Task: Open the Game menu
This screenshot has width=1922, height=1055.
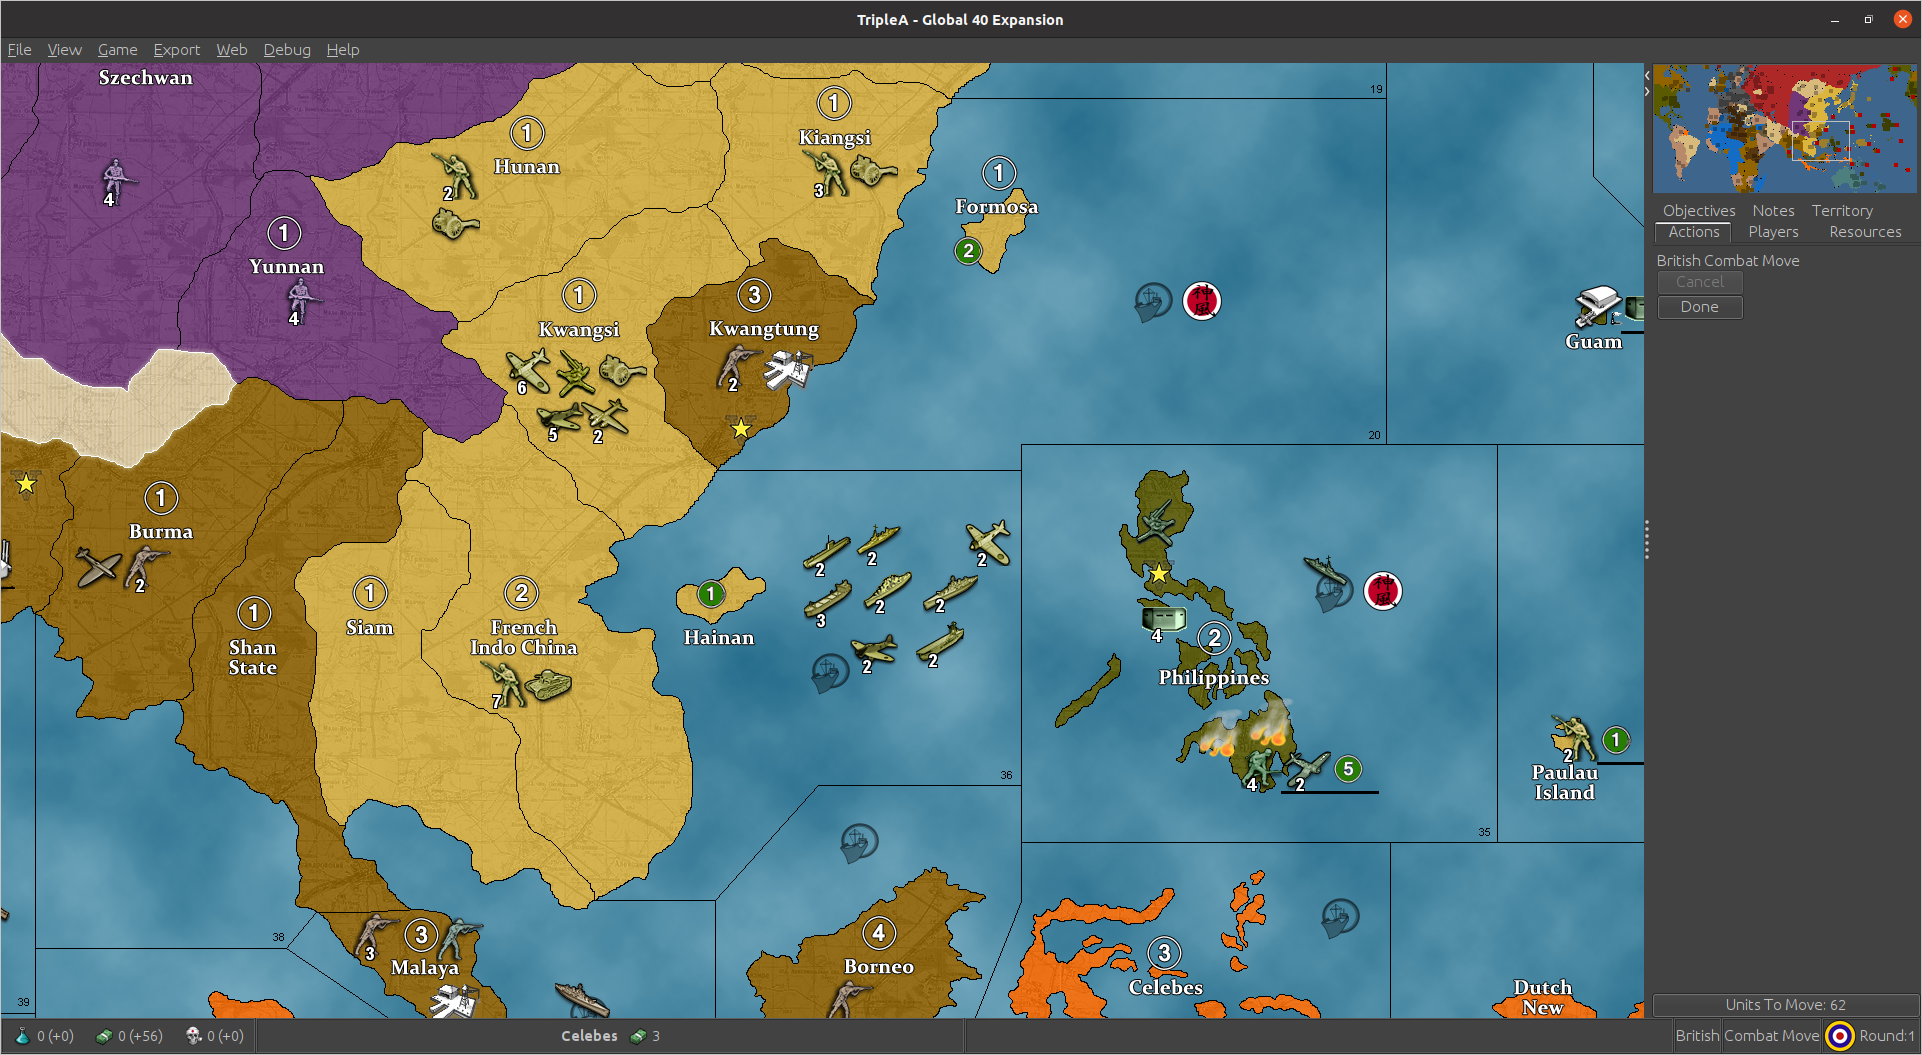Action: (117, 49)
